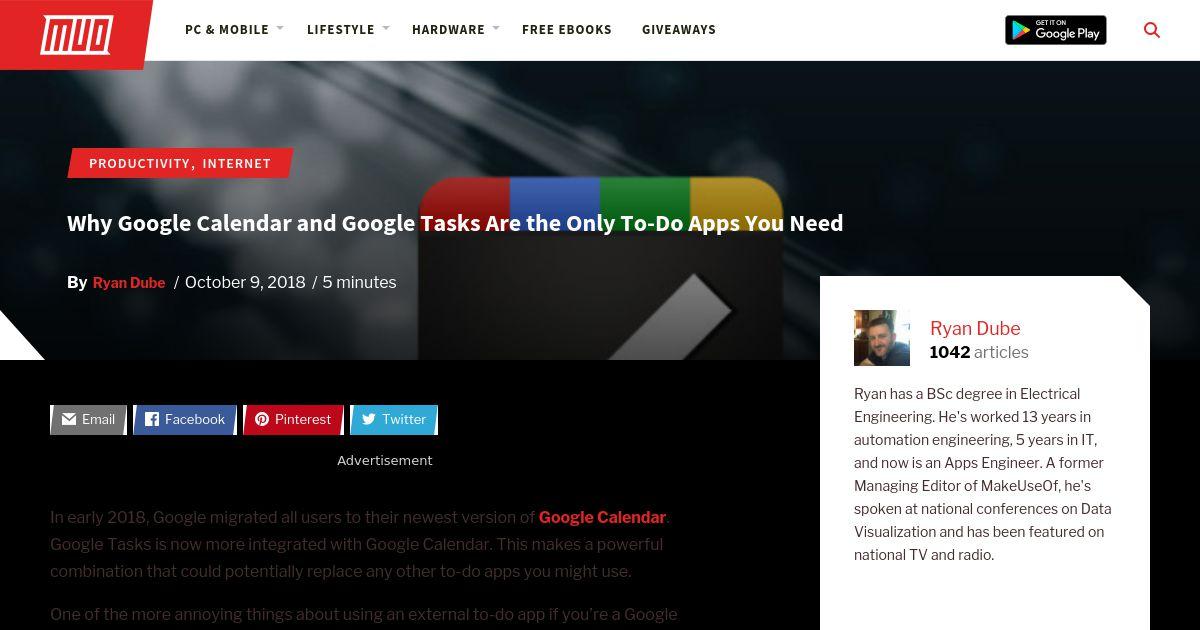Open the PC & MOBILE menu
The image size is (1200, 630).
point(227,30)
